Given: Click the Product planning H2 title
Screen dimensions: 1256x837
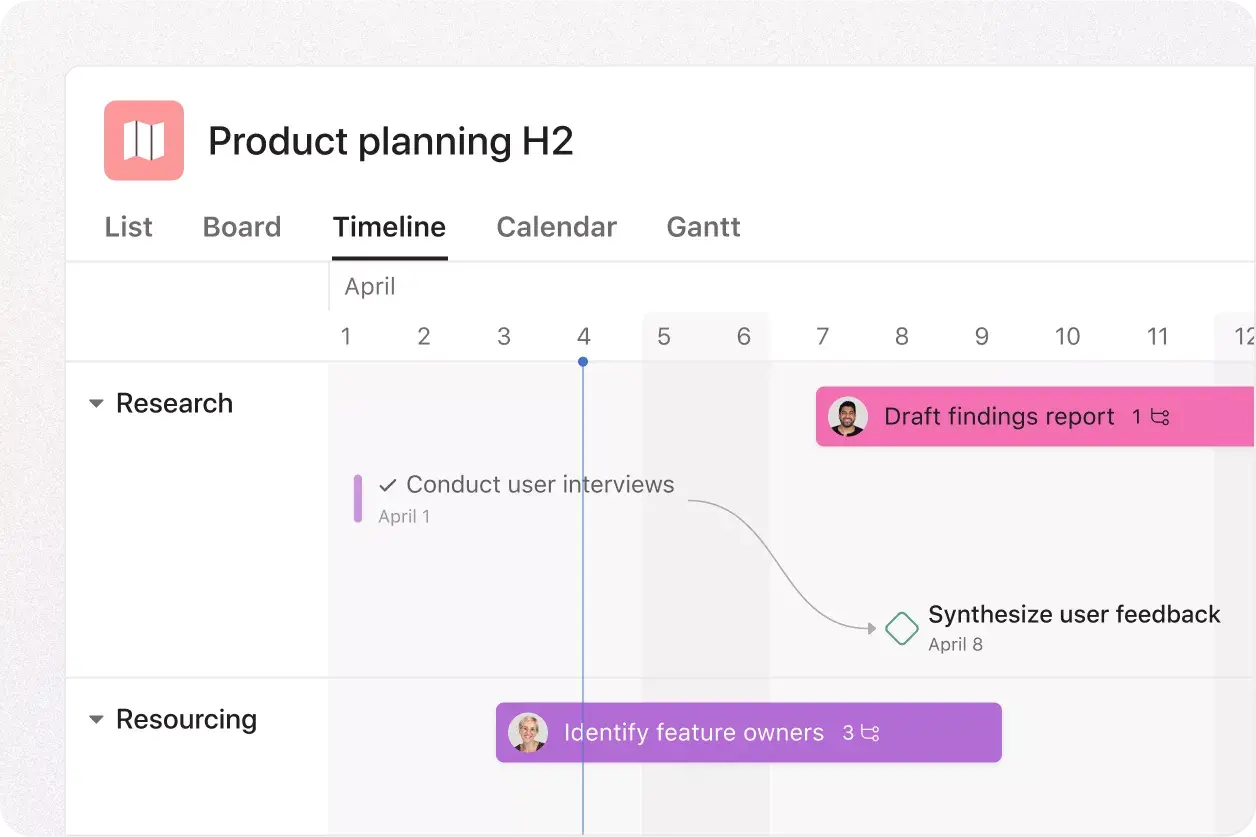Looking at the screenshot, I should (x=391, y=140).
